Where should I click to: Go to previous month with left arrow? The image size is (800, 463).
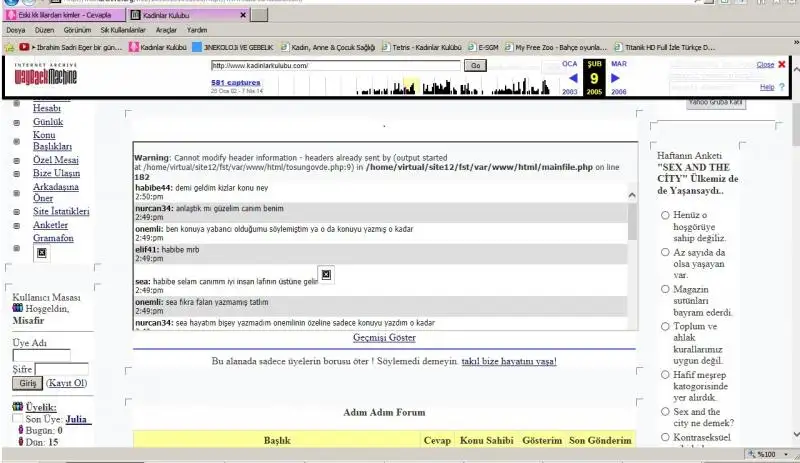tap(573, 77)
